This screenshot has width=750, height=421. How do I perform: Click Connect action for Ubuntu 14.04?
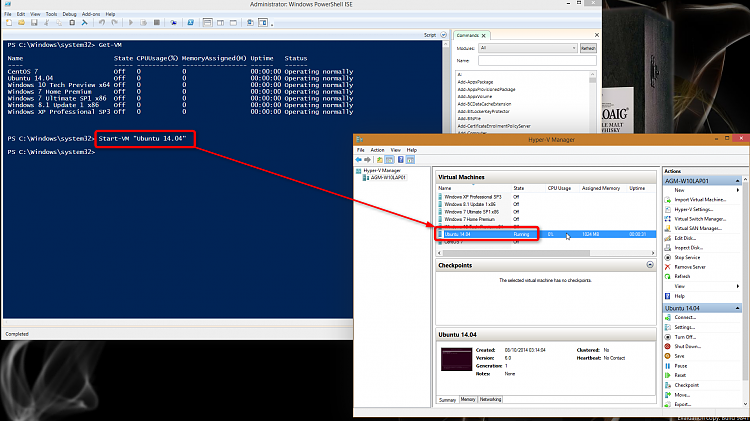685,317
